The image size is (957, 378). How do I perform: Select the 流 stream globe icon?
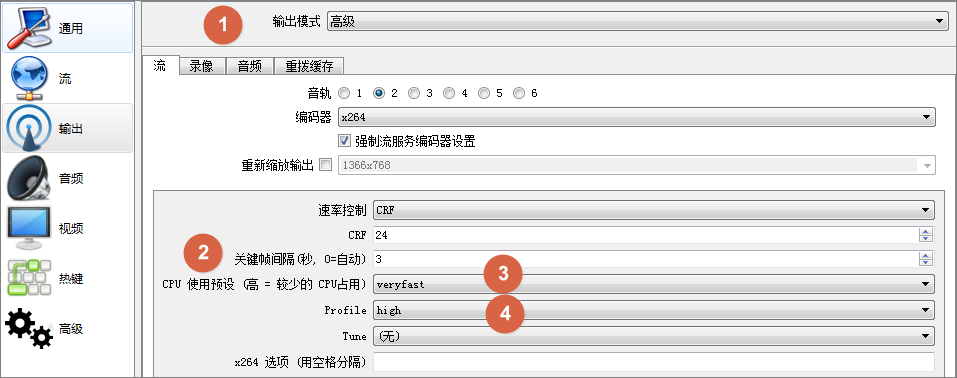click(x=29, y=78)
